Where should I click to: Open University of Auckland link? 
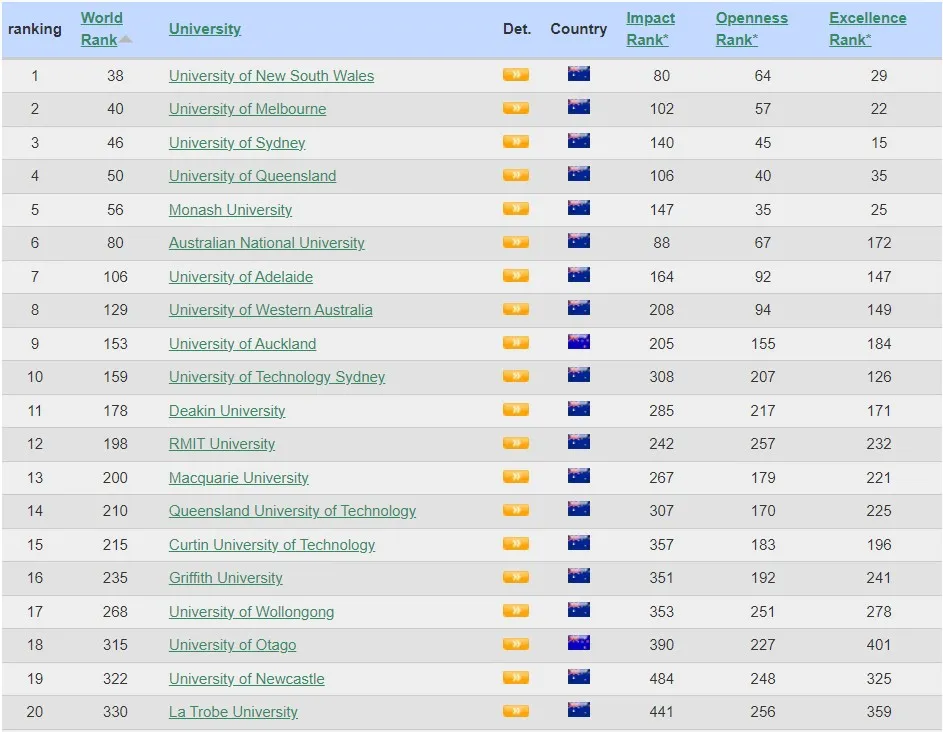[242, 343]
